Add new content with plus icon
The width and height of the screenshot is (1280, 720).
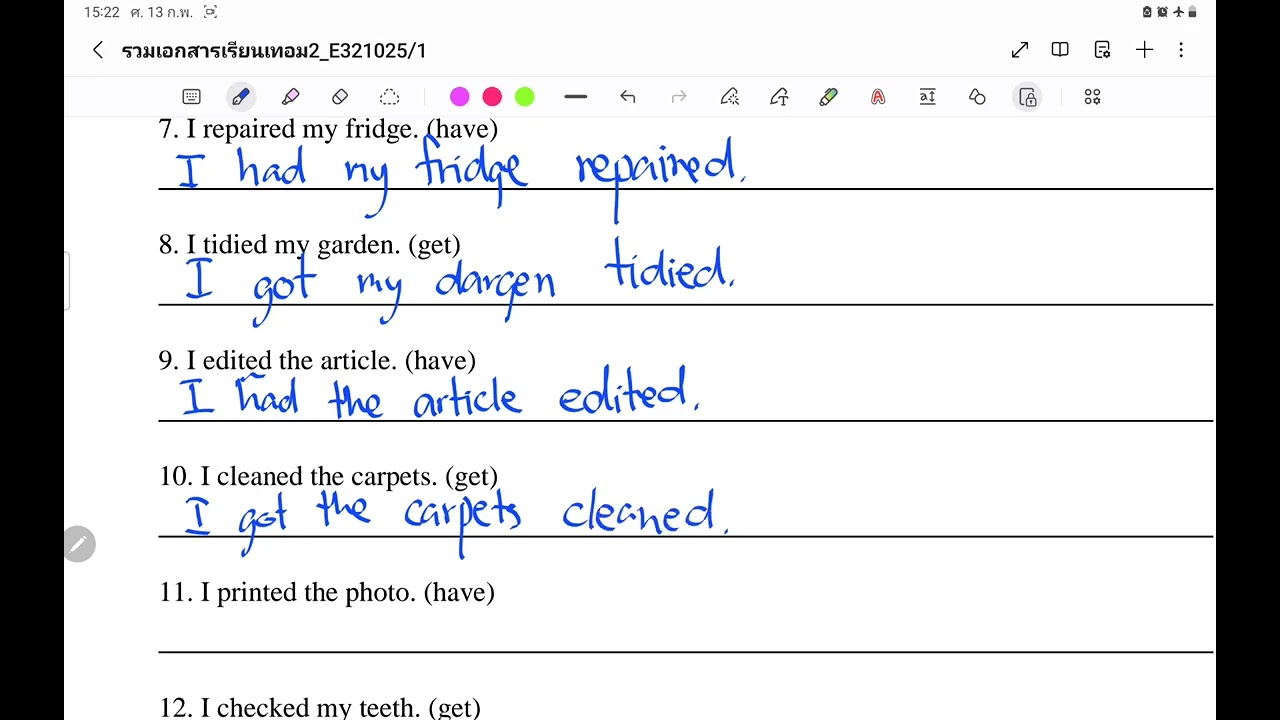point(1144,50)
